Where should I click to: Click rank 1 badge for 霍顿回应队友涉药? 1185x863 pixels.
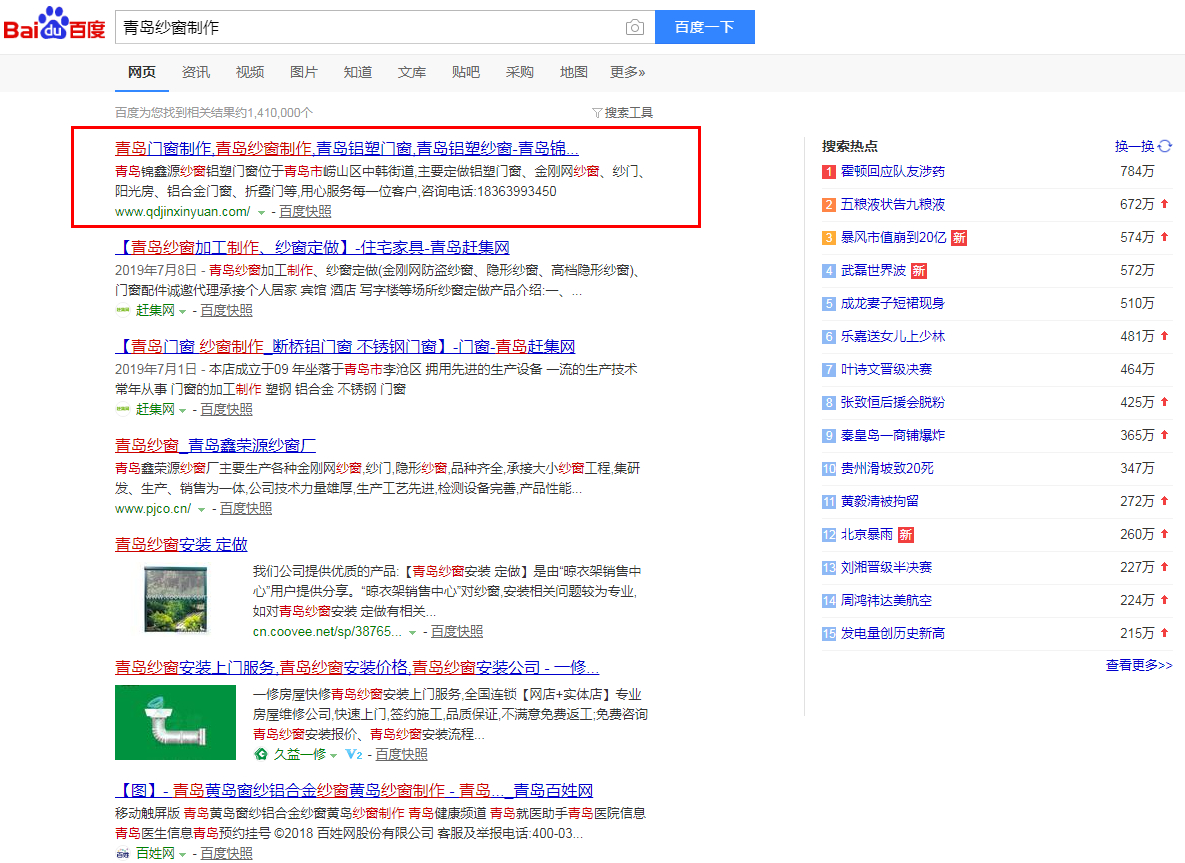[829, 172]
